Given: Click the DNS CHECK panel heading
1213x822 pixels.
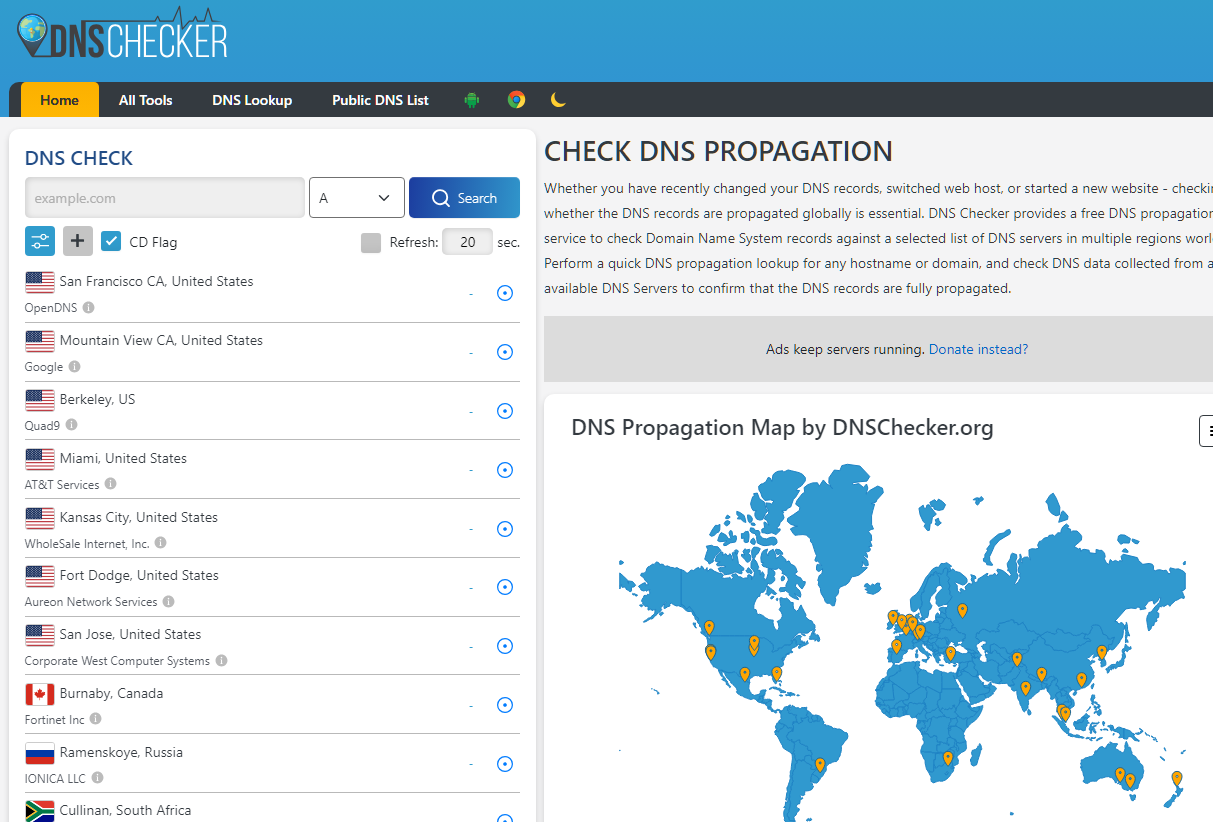Looking at the screenshot, I should pos(79,158).
